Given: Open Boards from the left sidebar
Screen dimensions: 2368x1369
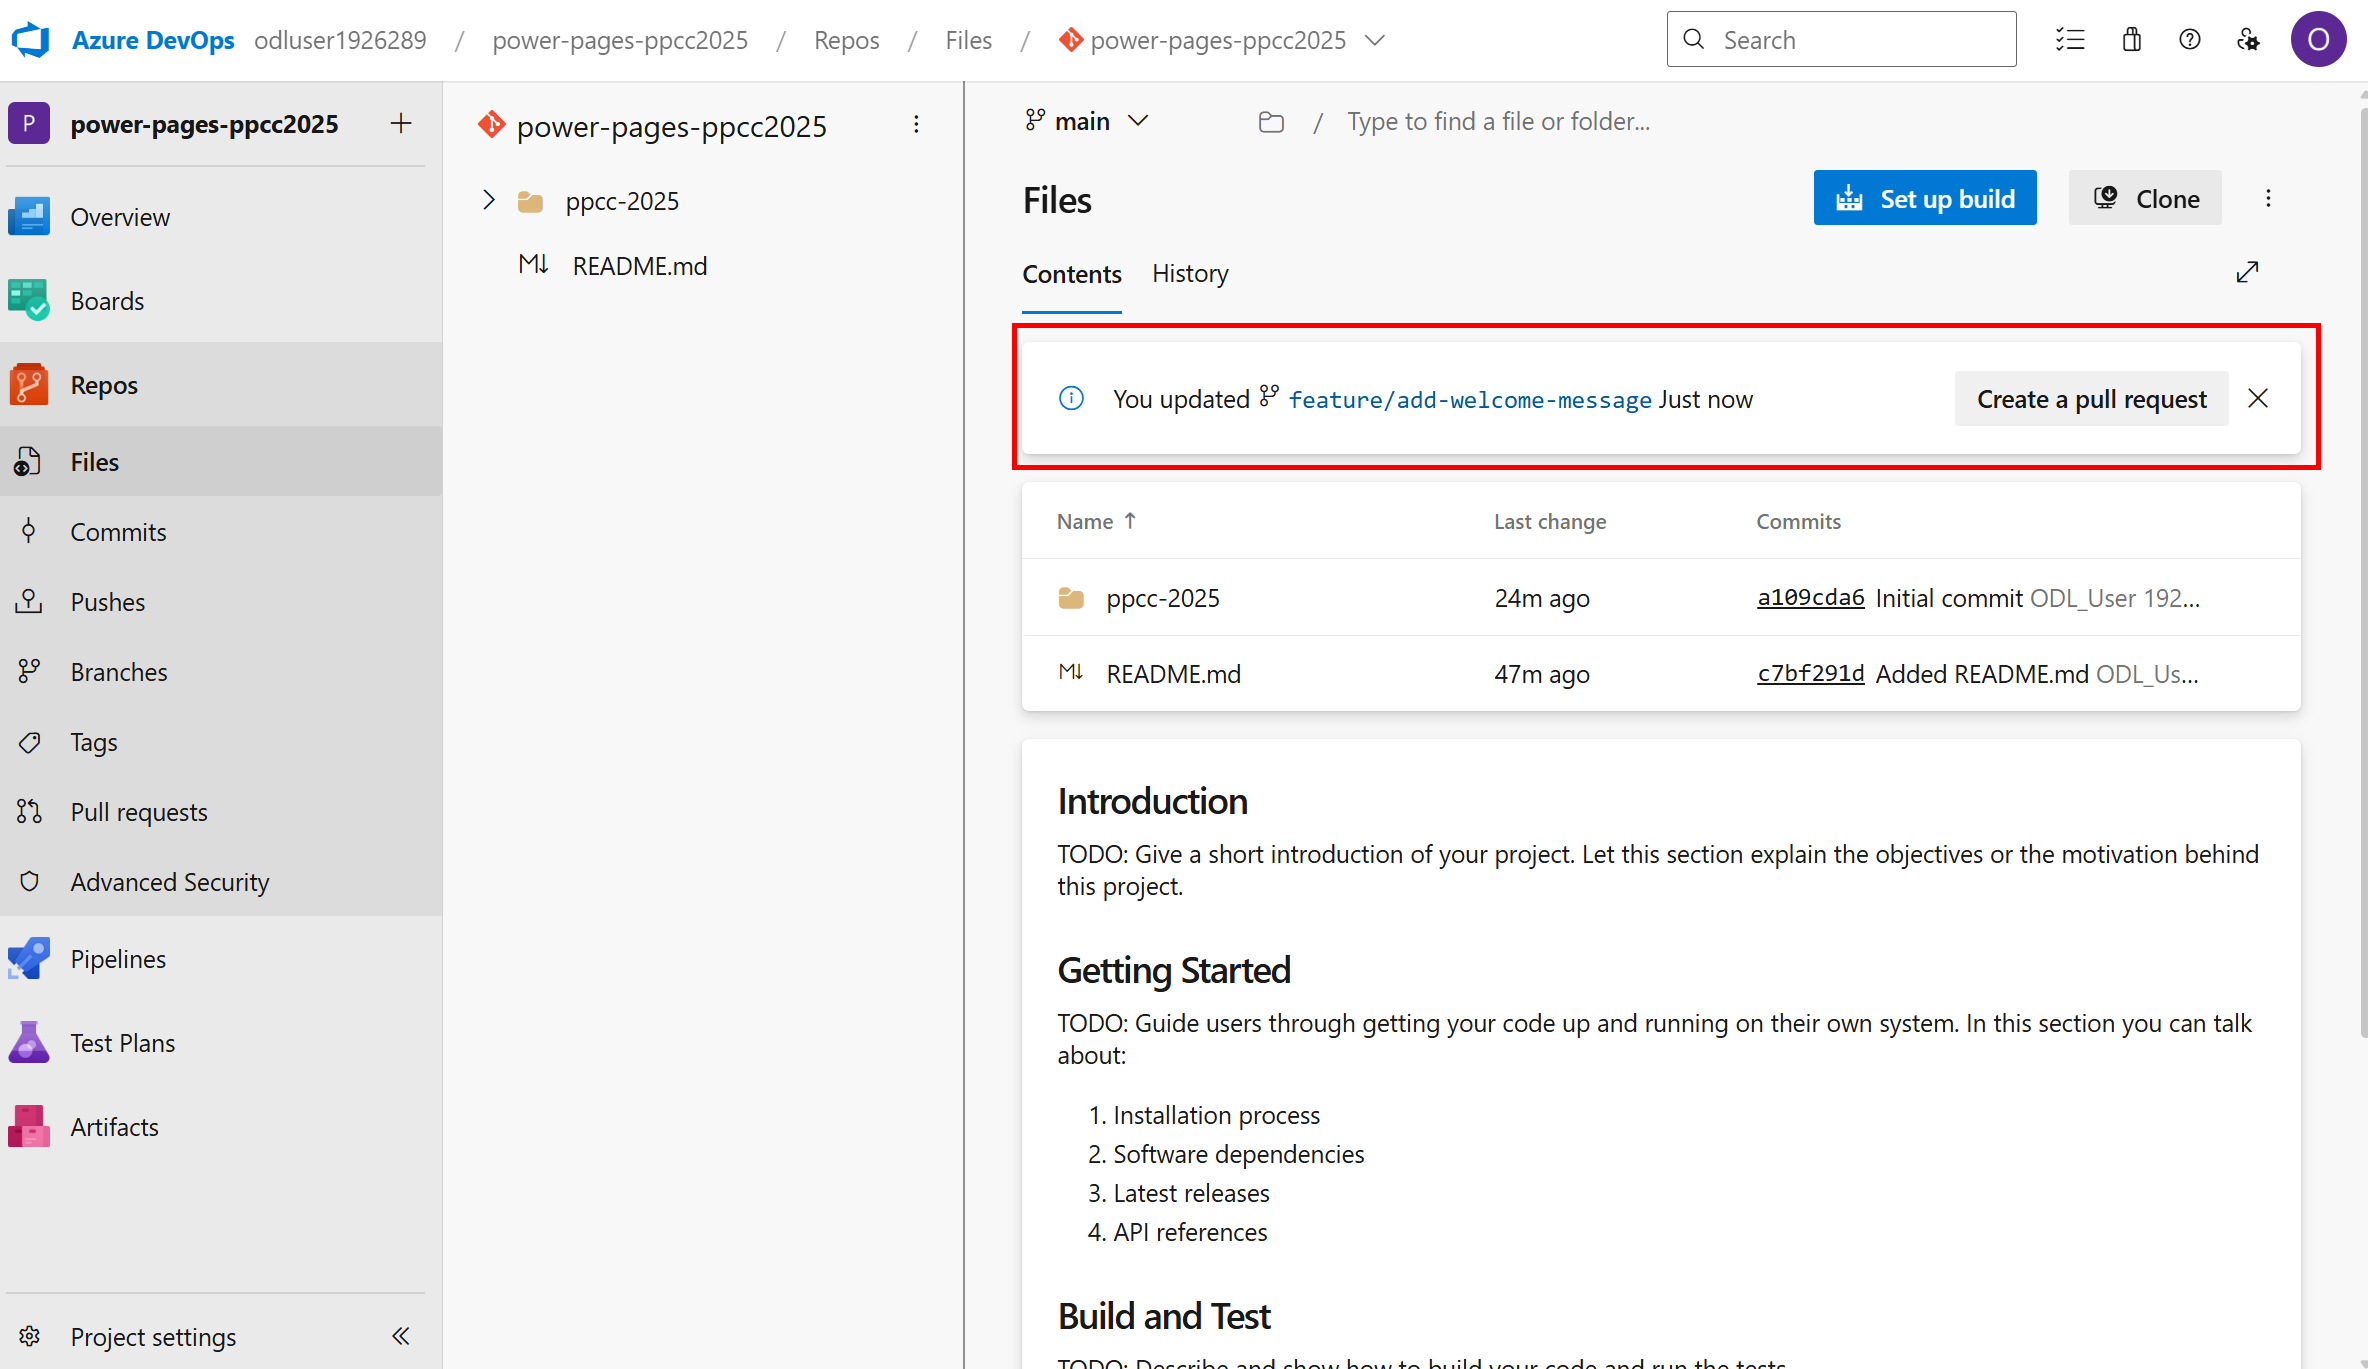Looking at the screenshot, I should [107, 299].
